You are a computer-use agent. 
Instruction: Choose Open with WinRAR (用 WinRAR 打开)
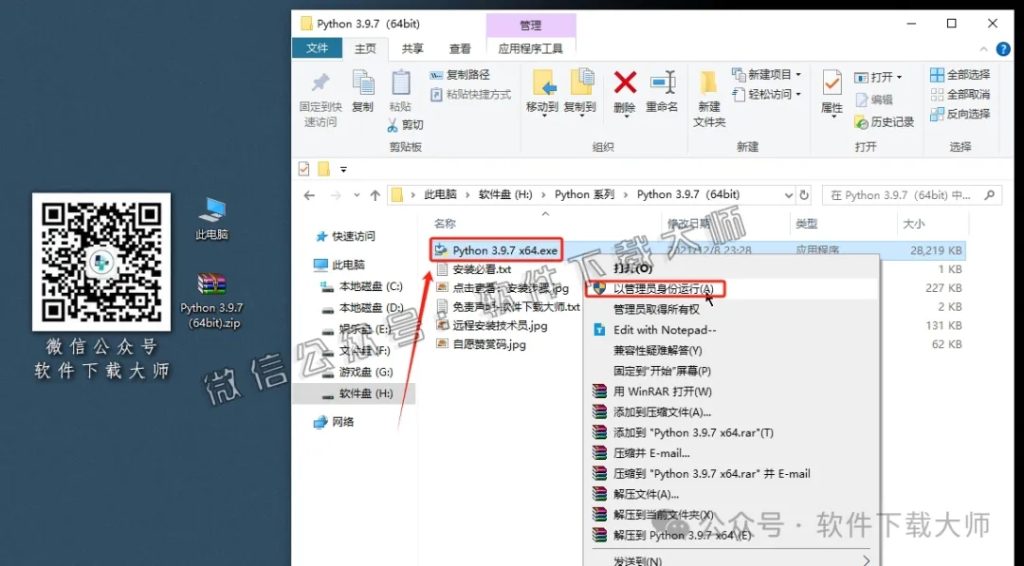(662, 392)
